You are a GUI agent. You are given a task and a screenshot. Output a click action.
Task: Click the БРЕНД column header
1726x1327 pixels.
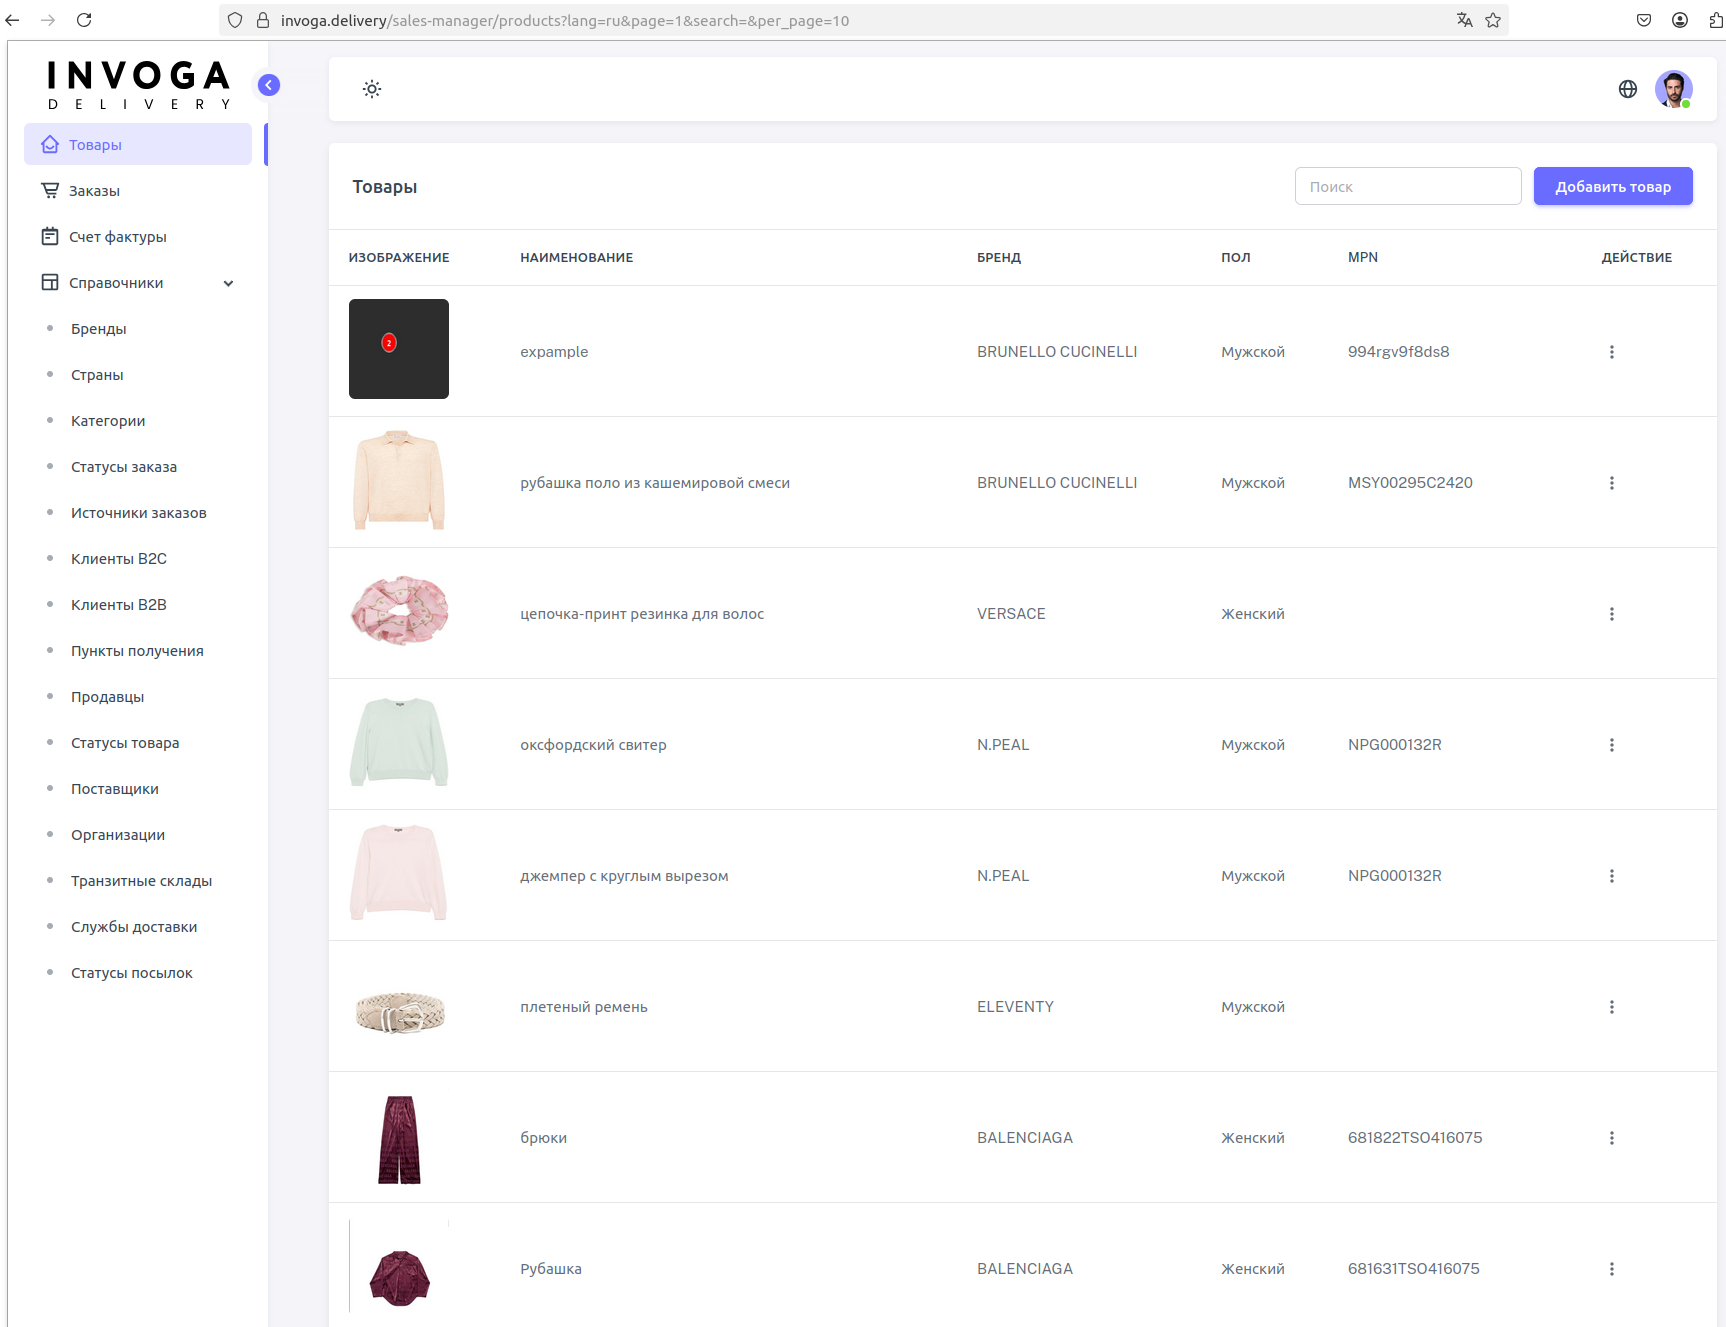click(x=999, y=258)
